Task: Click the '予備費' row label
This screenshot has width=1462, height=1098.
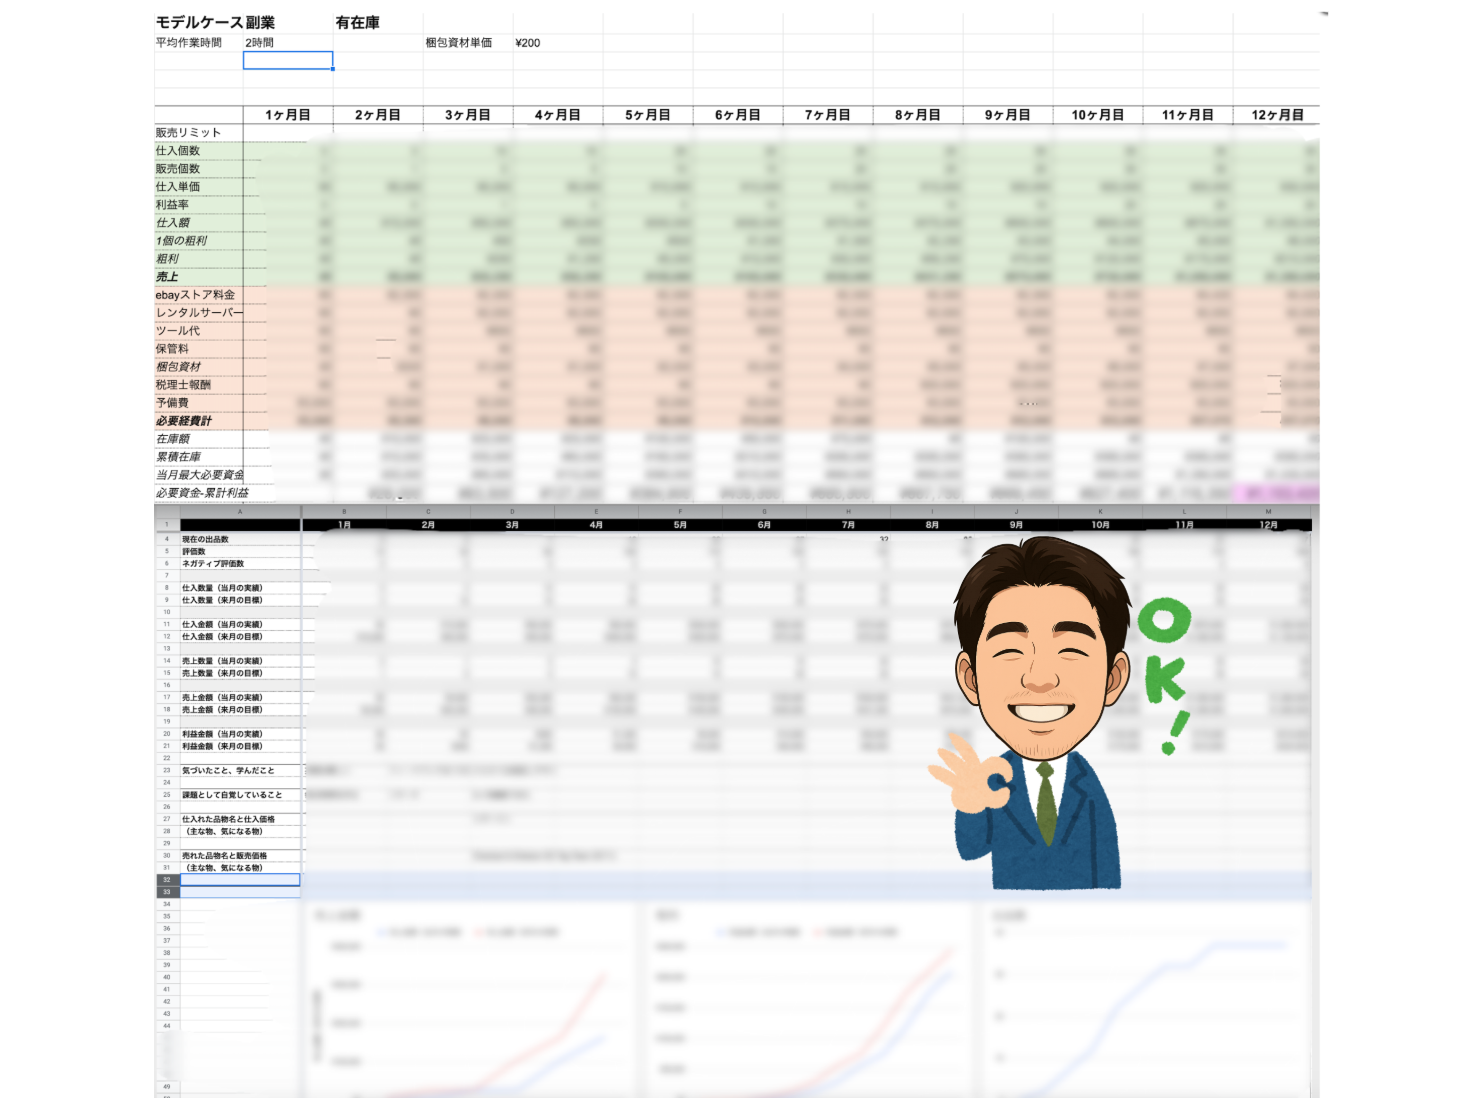Action: tap(172, 402)
